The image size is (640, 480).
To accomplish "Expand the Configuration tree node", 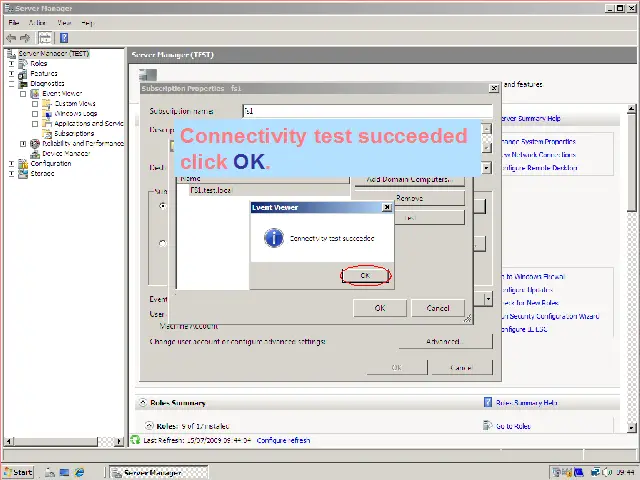I will click(12, 163).
